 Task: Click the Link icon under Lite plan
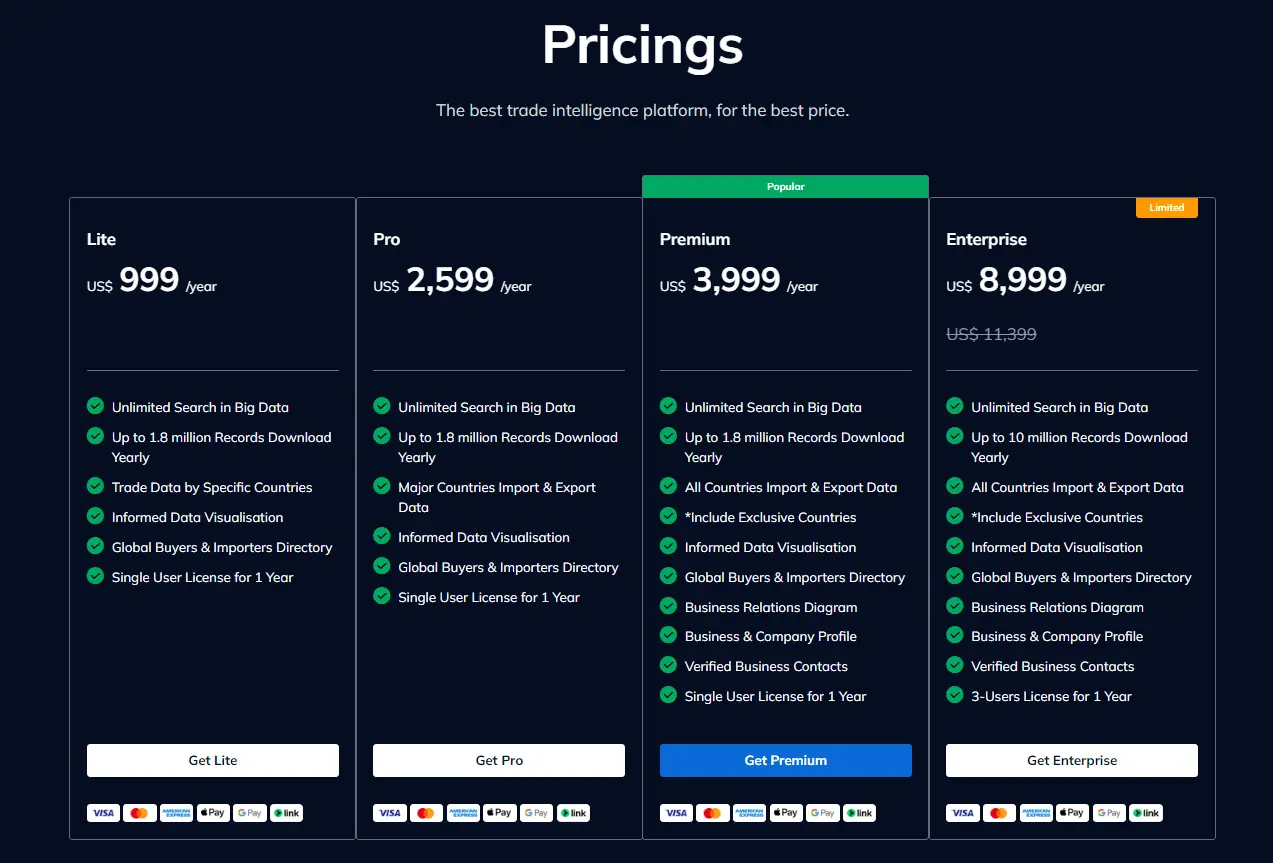pyautogui.click(x=286, y=813)
